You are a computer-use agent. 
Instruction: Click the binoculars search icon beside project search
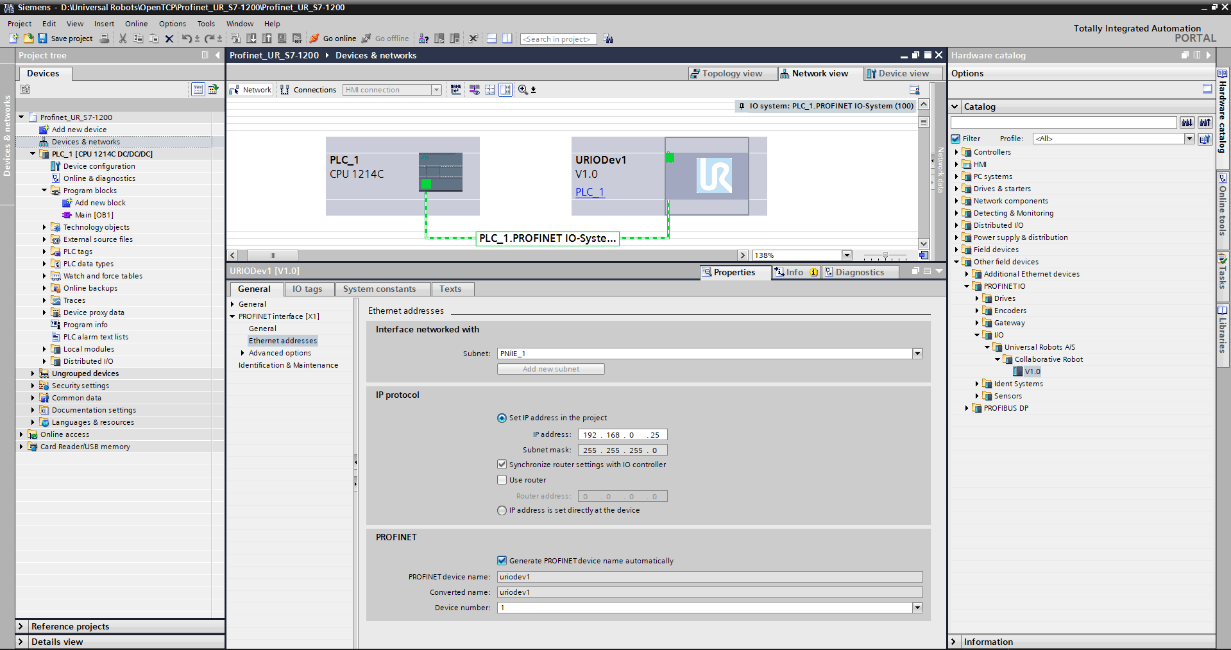(607, 38)
